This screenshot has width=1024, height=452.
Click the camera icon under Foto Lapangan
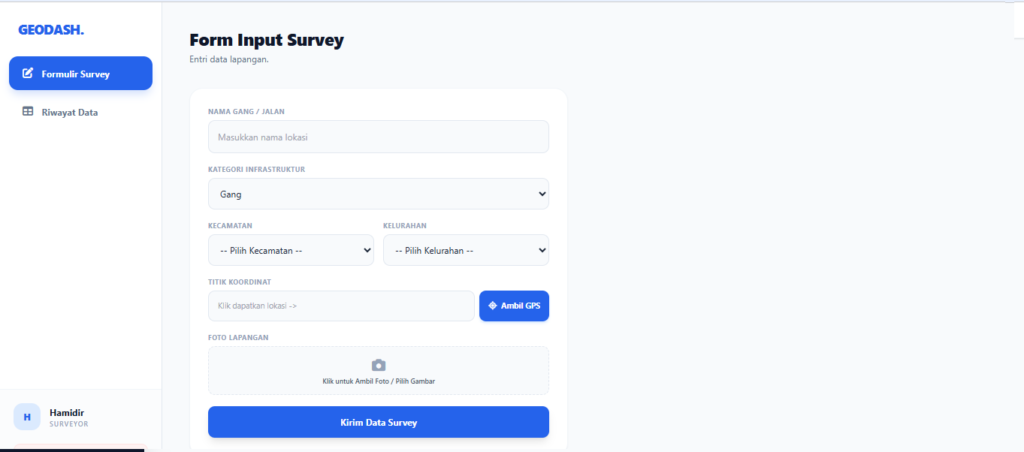click(x=379, y=365)
